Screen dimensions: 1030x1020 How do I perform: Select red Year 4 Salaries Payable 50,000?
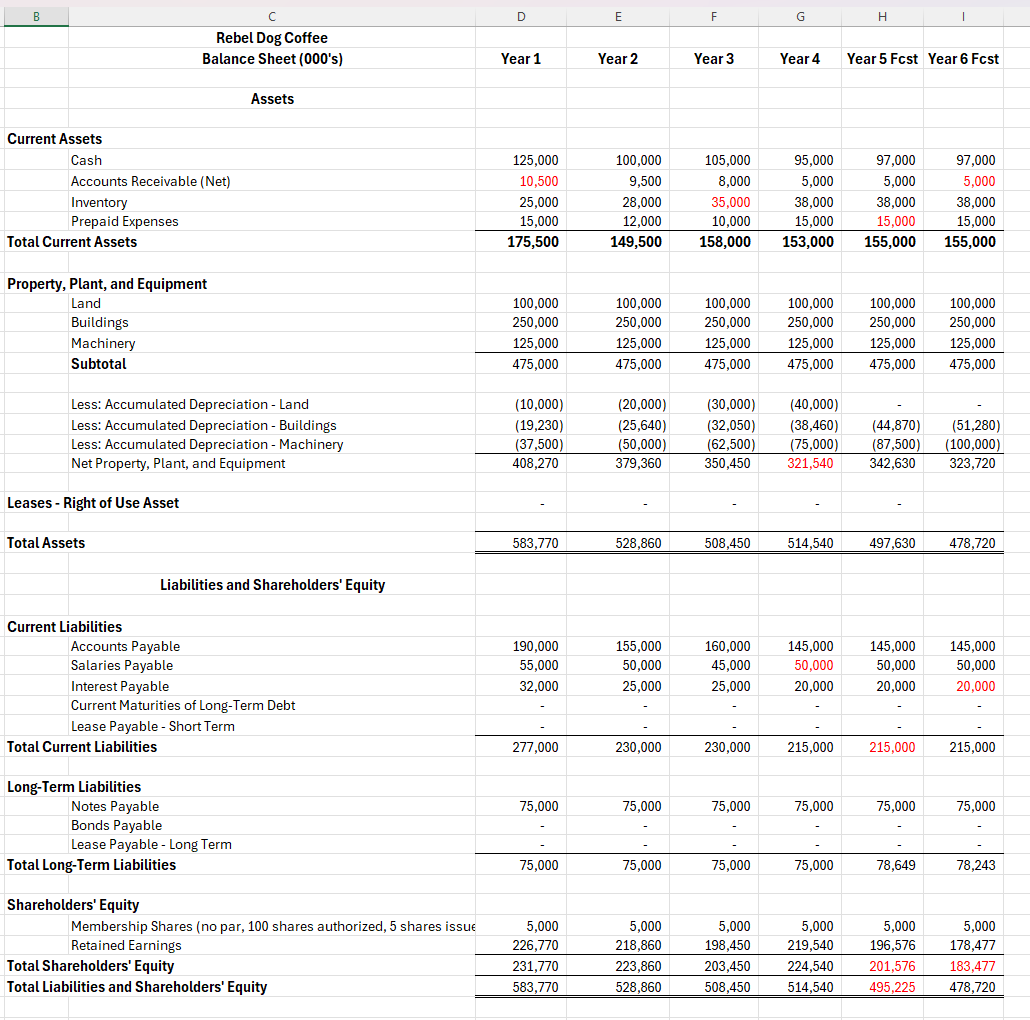(x=813, y=666)
